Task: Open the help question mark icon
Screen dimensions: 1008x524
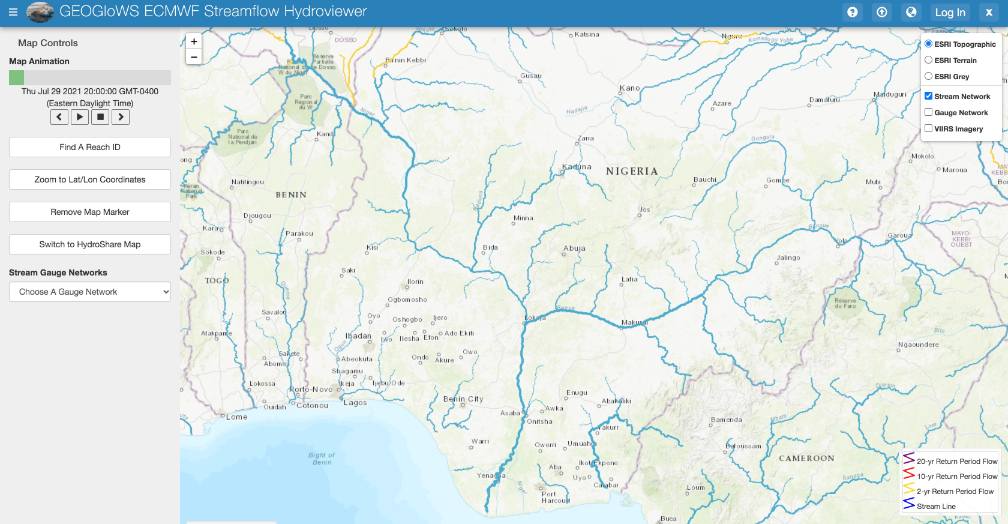Action: tap(853, 12)
